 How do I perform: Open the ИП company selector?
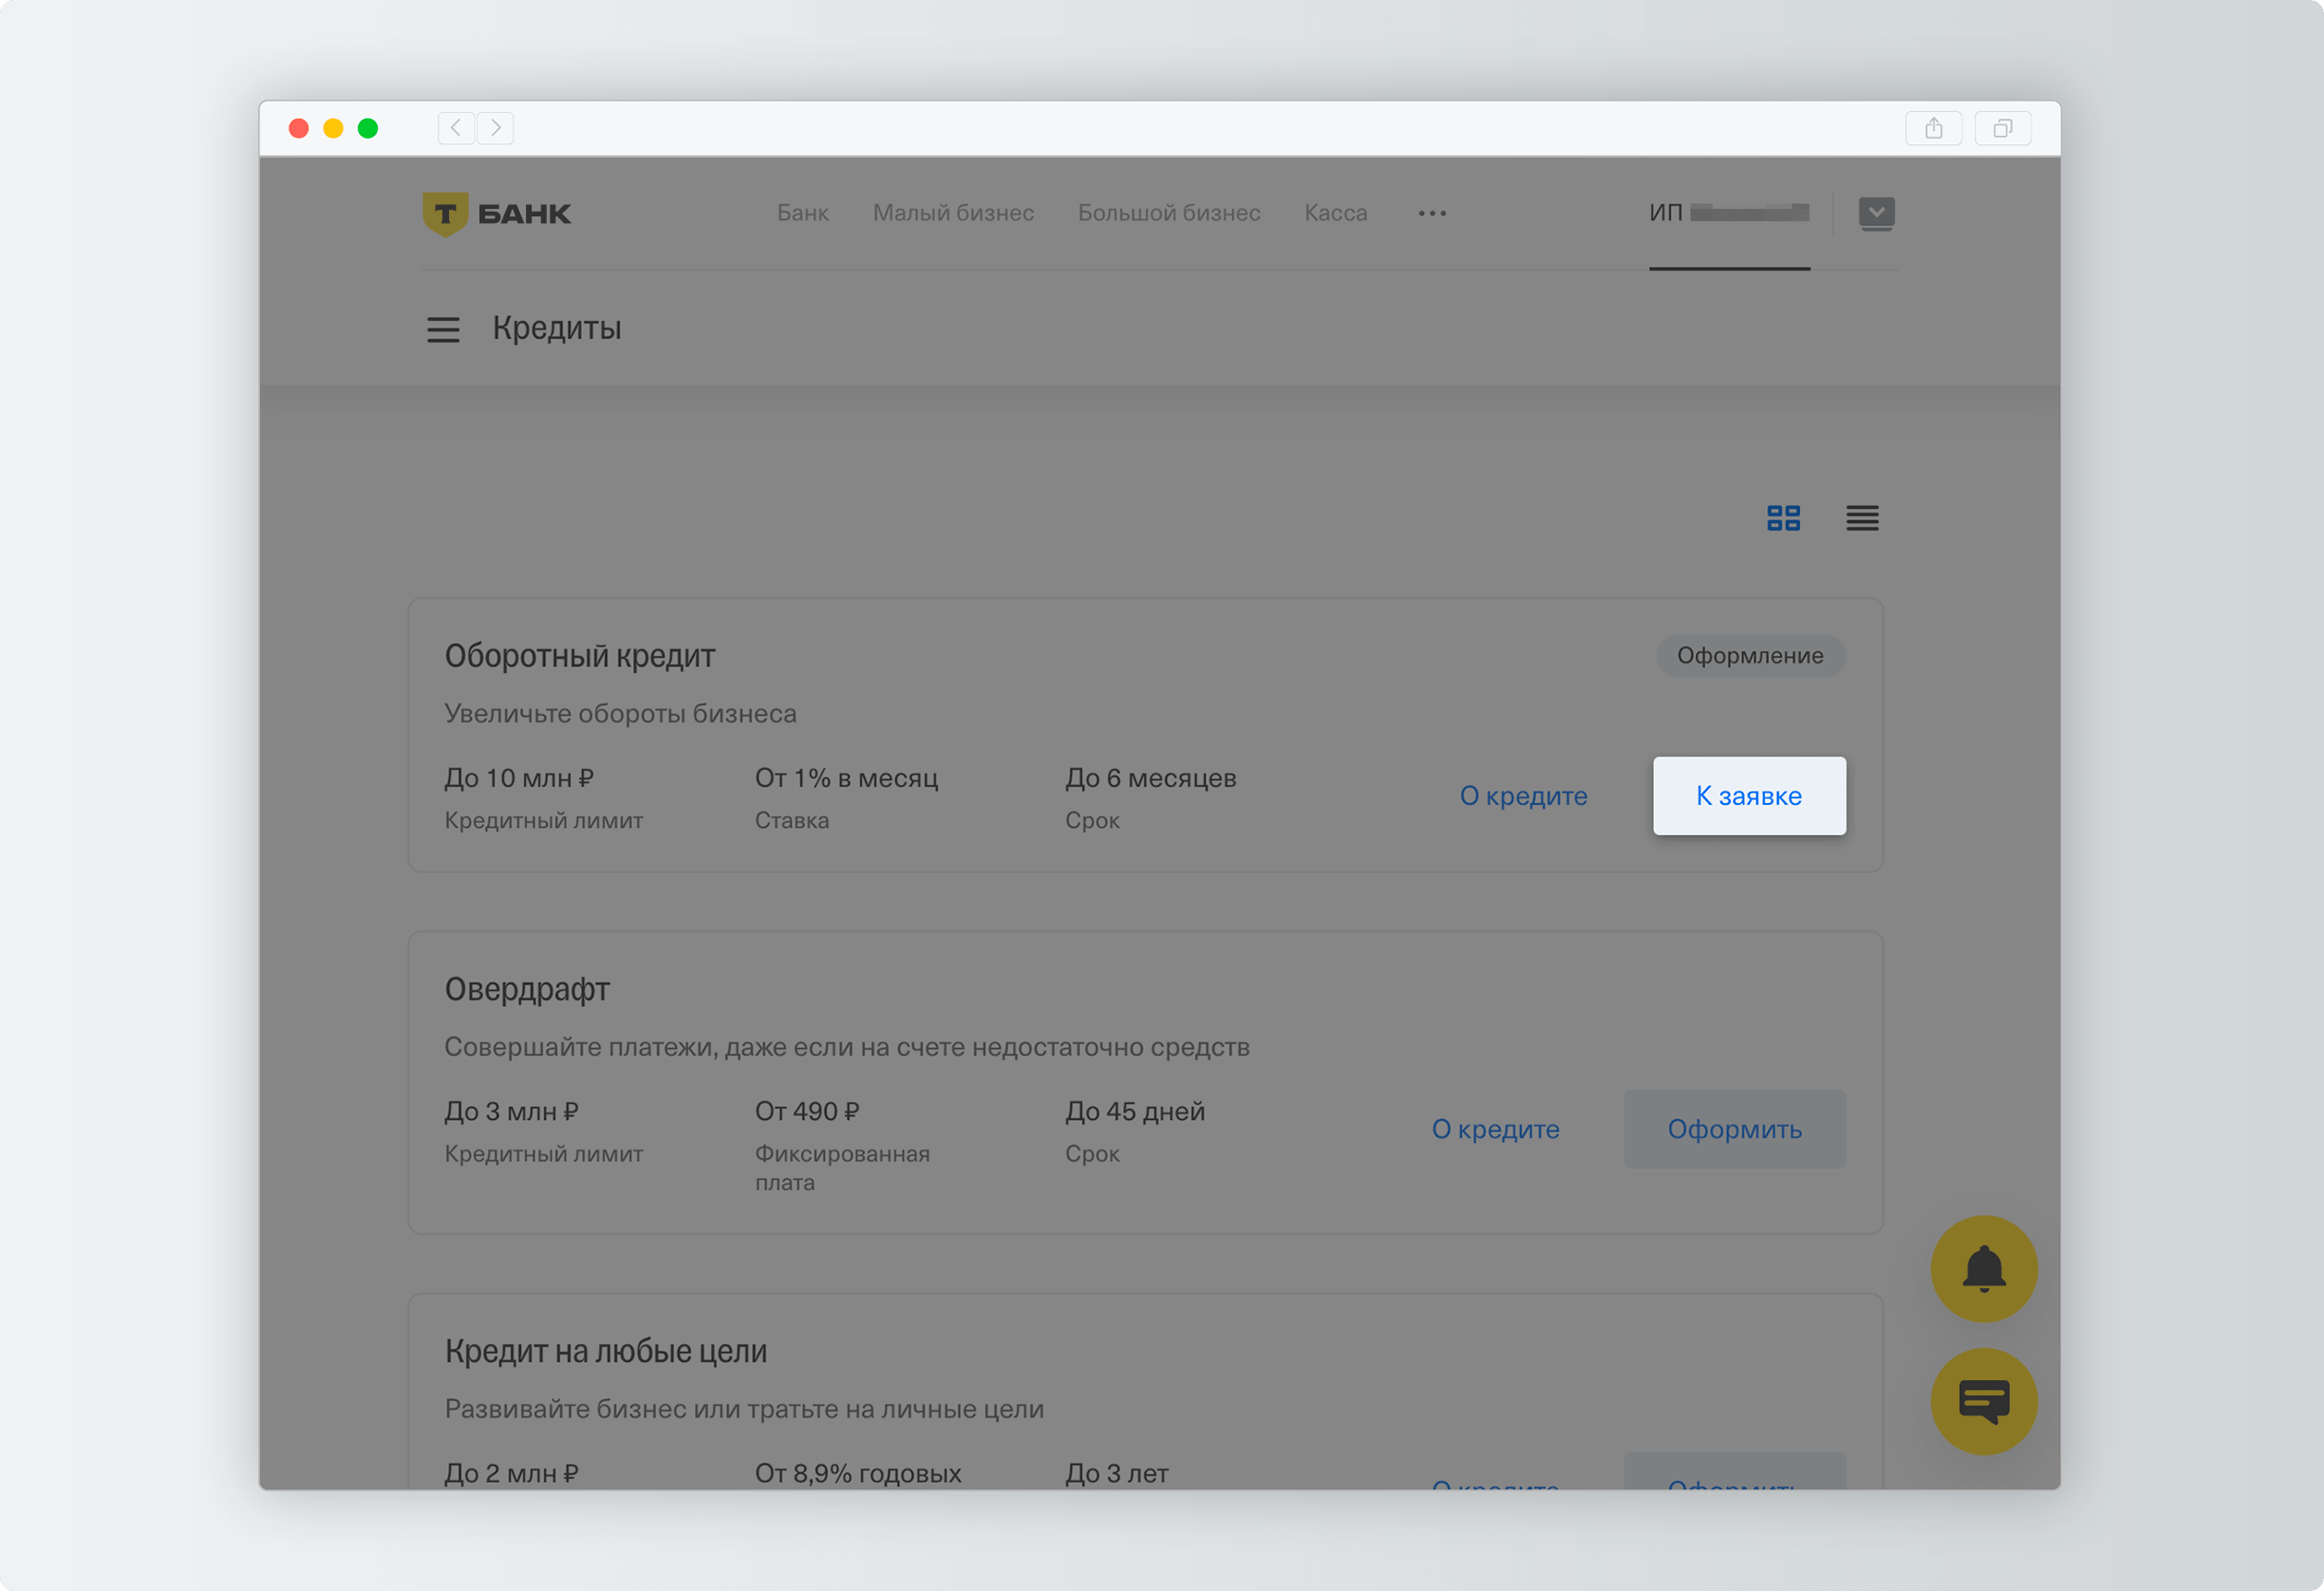pos(1728,213)
